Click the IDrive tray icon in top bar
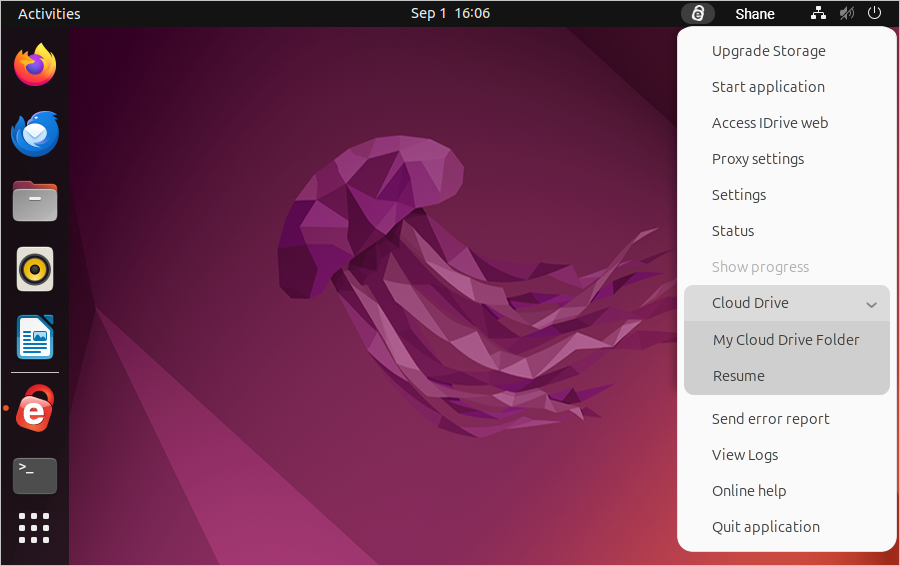 (x=698, y=13)
